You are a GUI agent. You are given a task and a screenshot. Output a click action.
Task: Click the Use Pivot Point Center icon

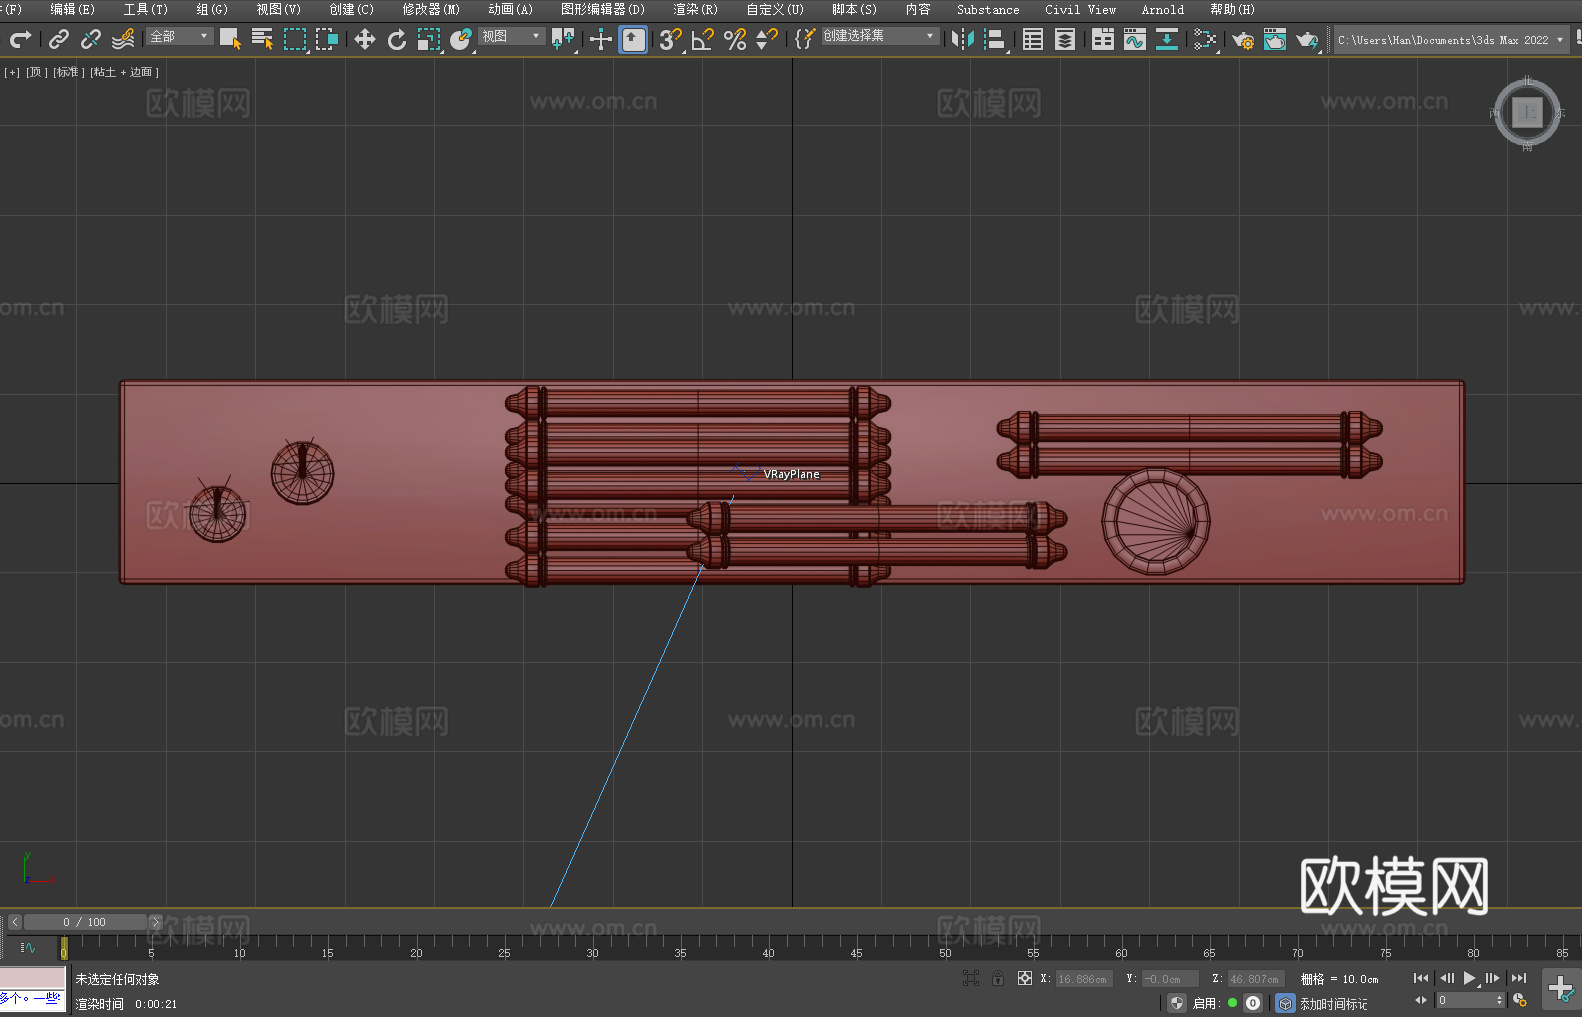pos(563,39)
